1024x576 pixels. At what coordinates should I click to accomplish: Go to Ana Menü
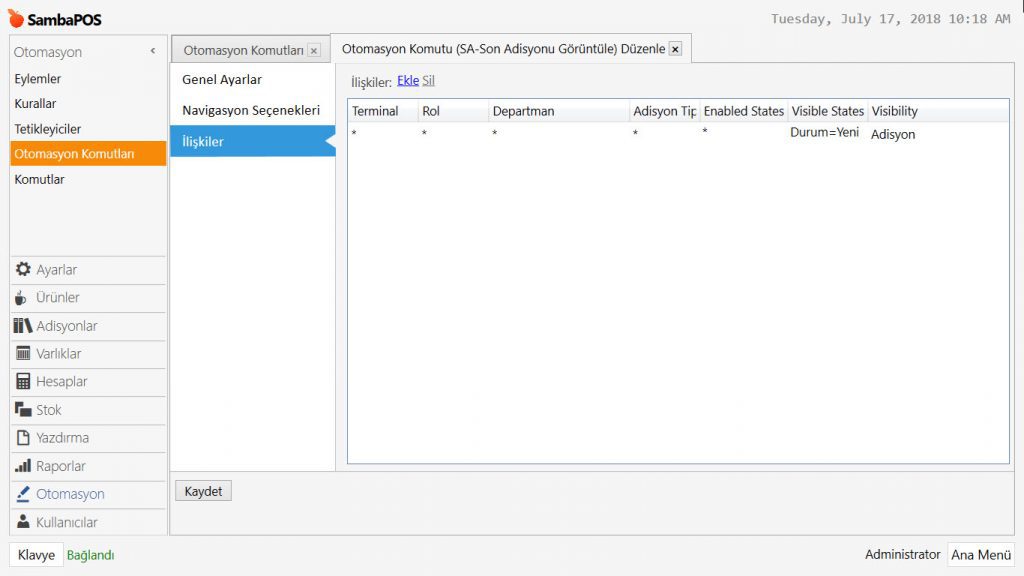pos(981,555)
